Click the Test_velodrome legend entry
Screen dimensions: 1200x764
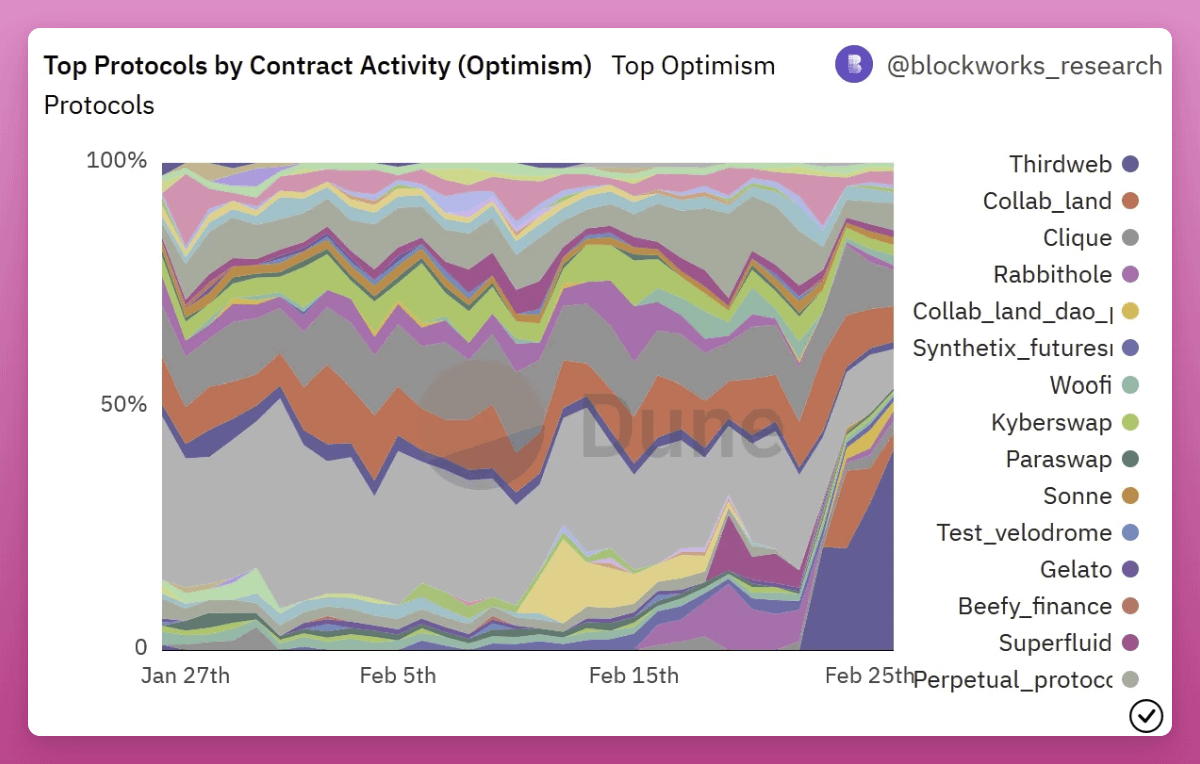click(x=1024, y=533)
